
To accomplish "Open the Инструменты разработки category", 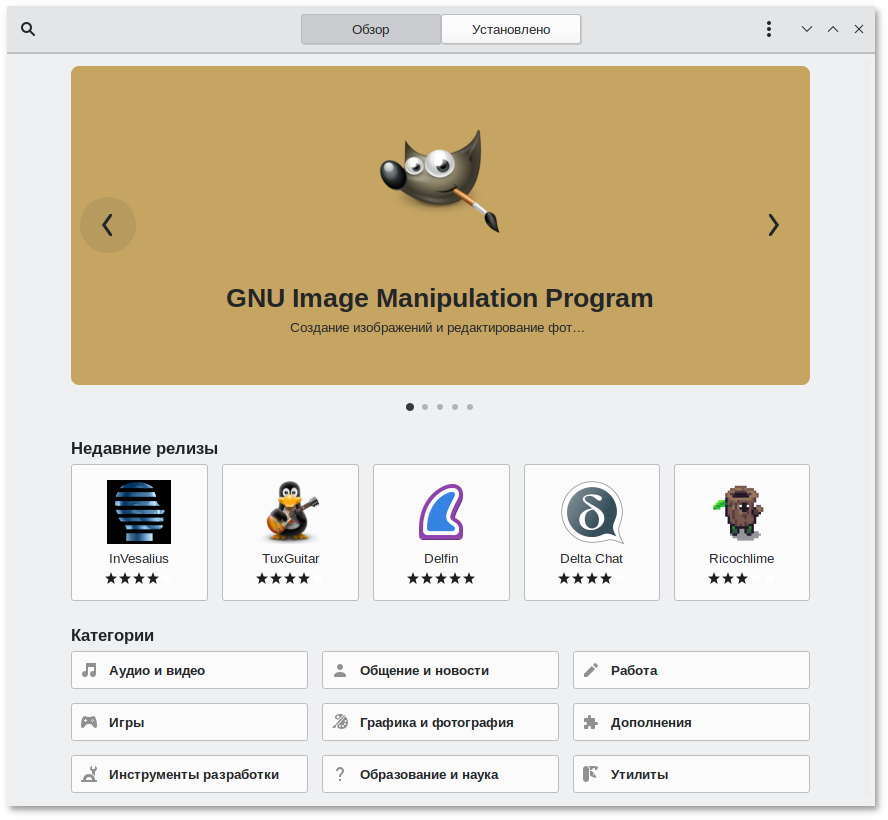I will (189, 774).
